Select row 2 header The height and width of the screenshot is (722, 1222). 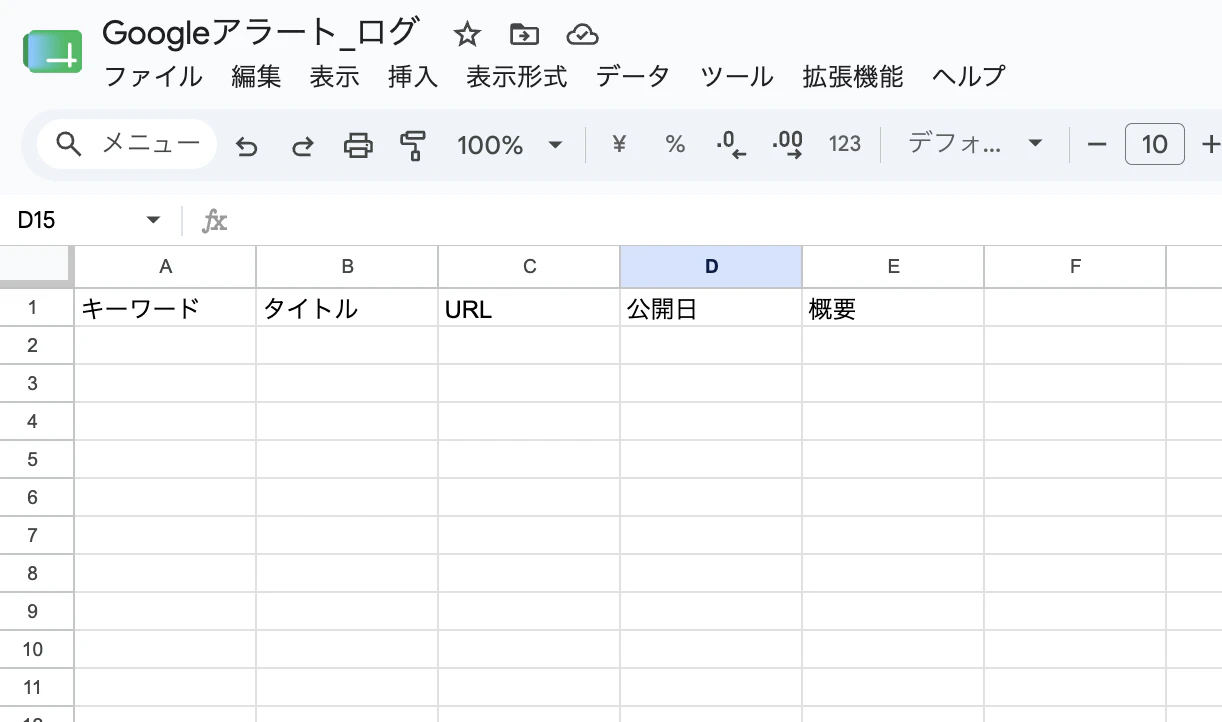36,346
